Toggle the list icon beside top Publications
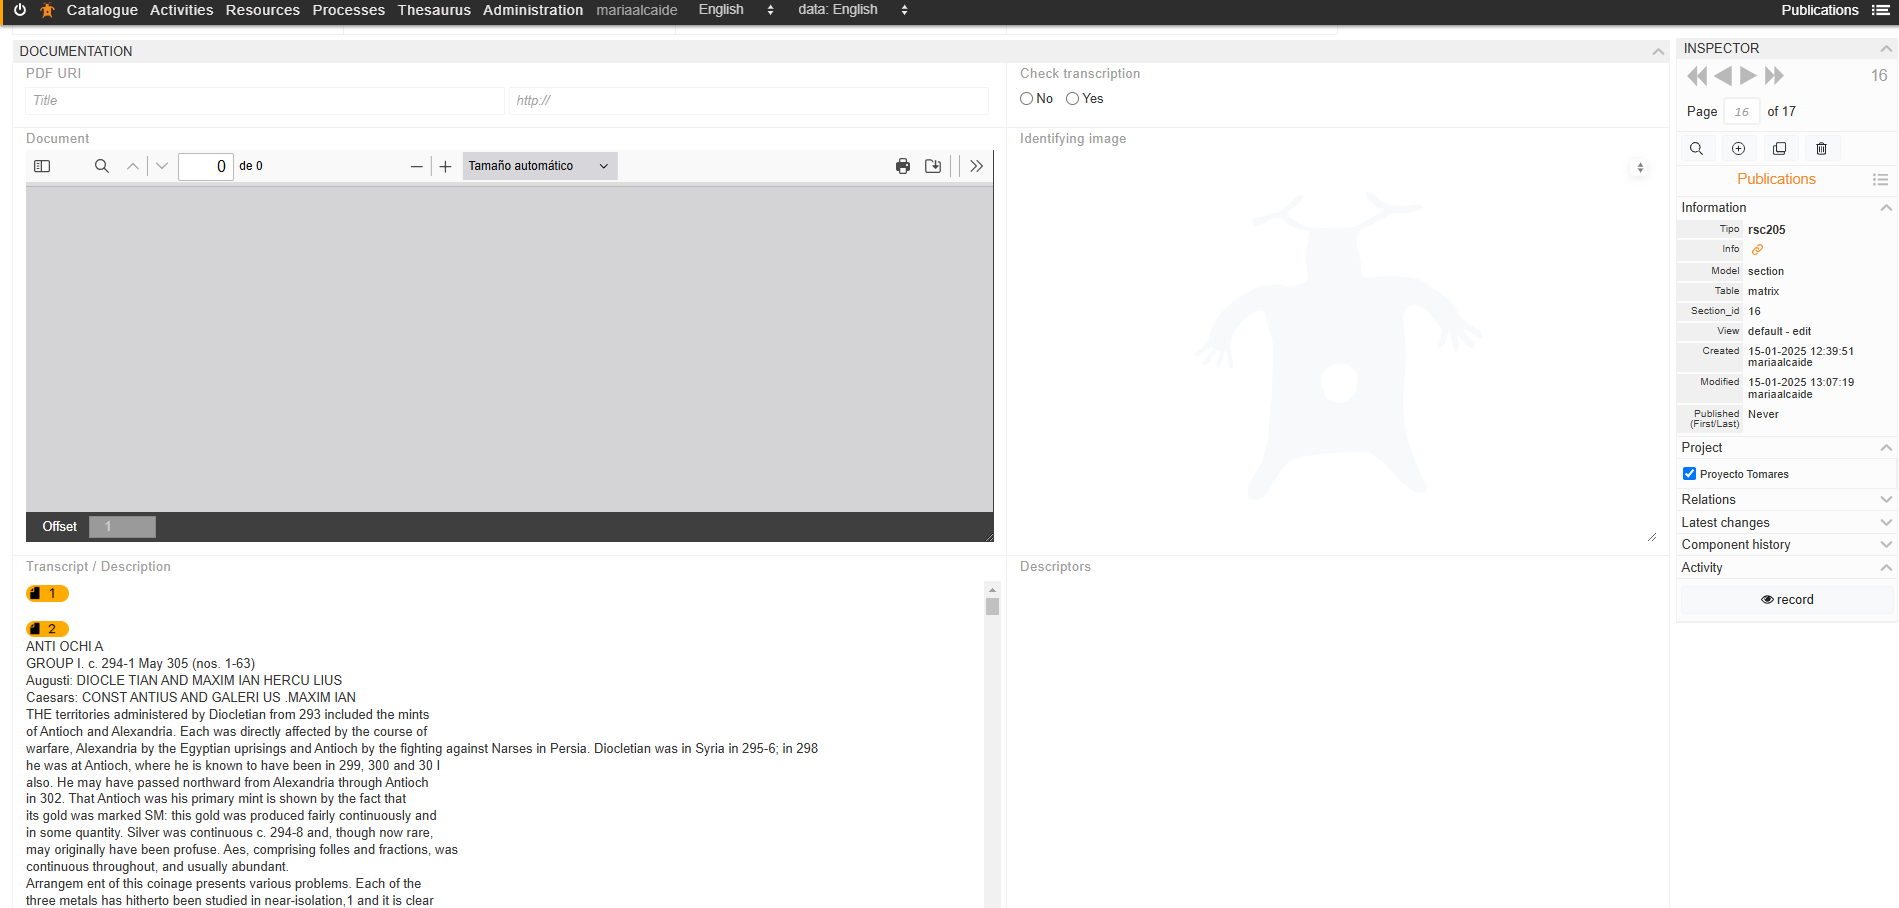 coord(1881,10)
